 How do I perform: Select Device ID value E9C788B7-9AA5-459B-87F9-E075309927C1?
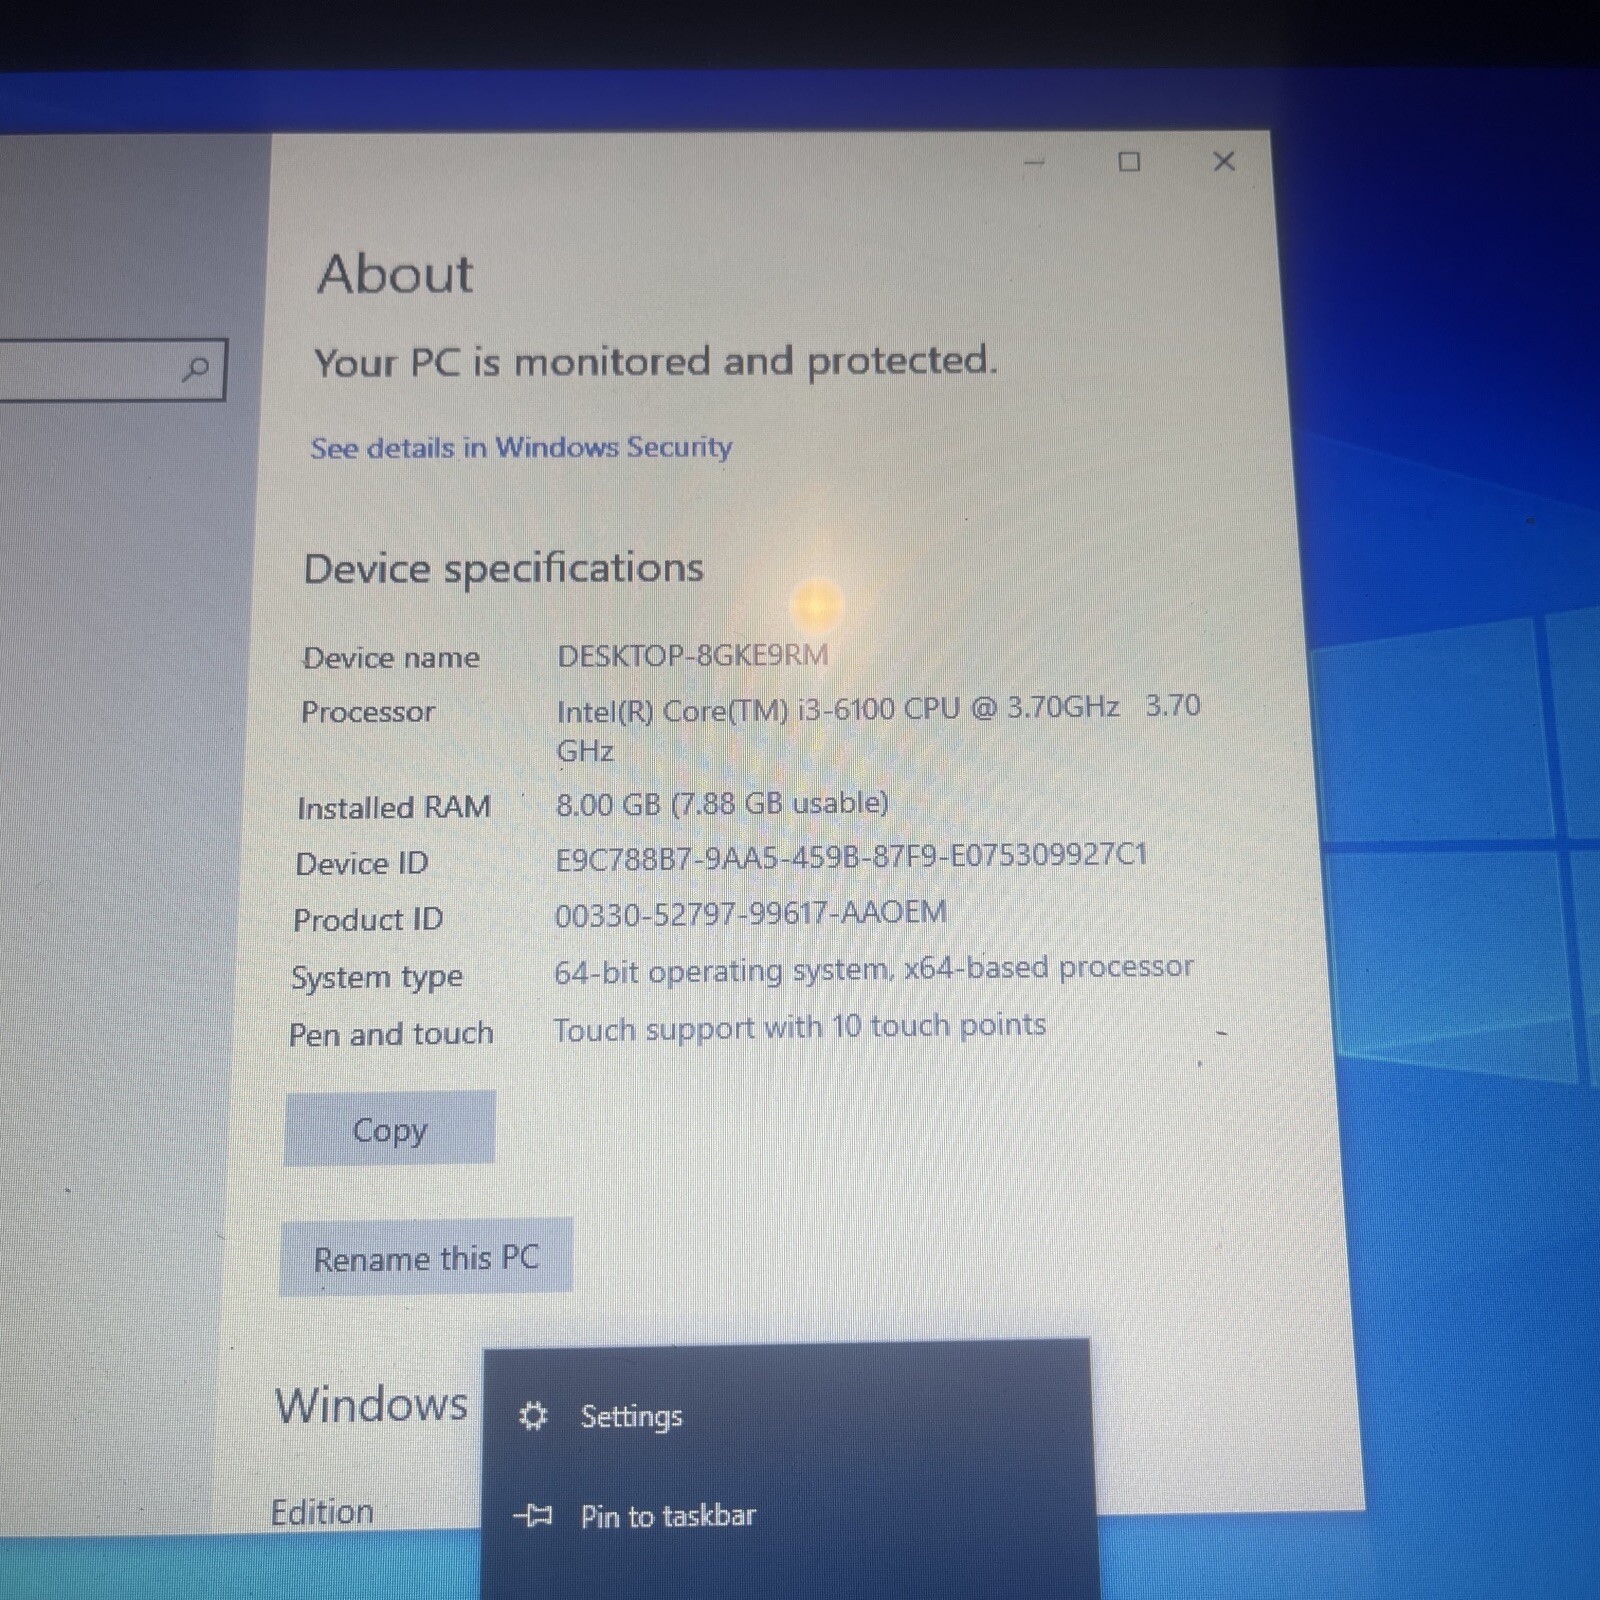coord(851,857)
